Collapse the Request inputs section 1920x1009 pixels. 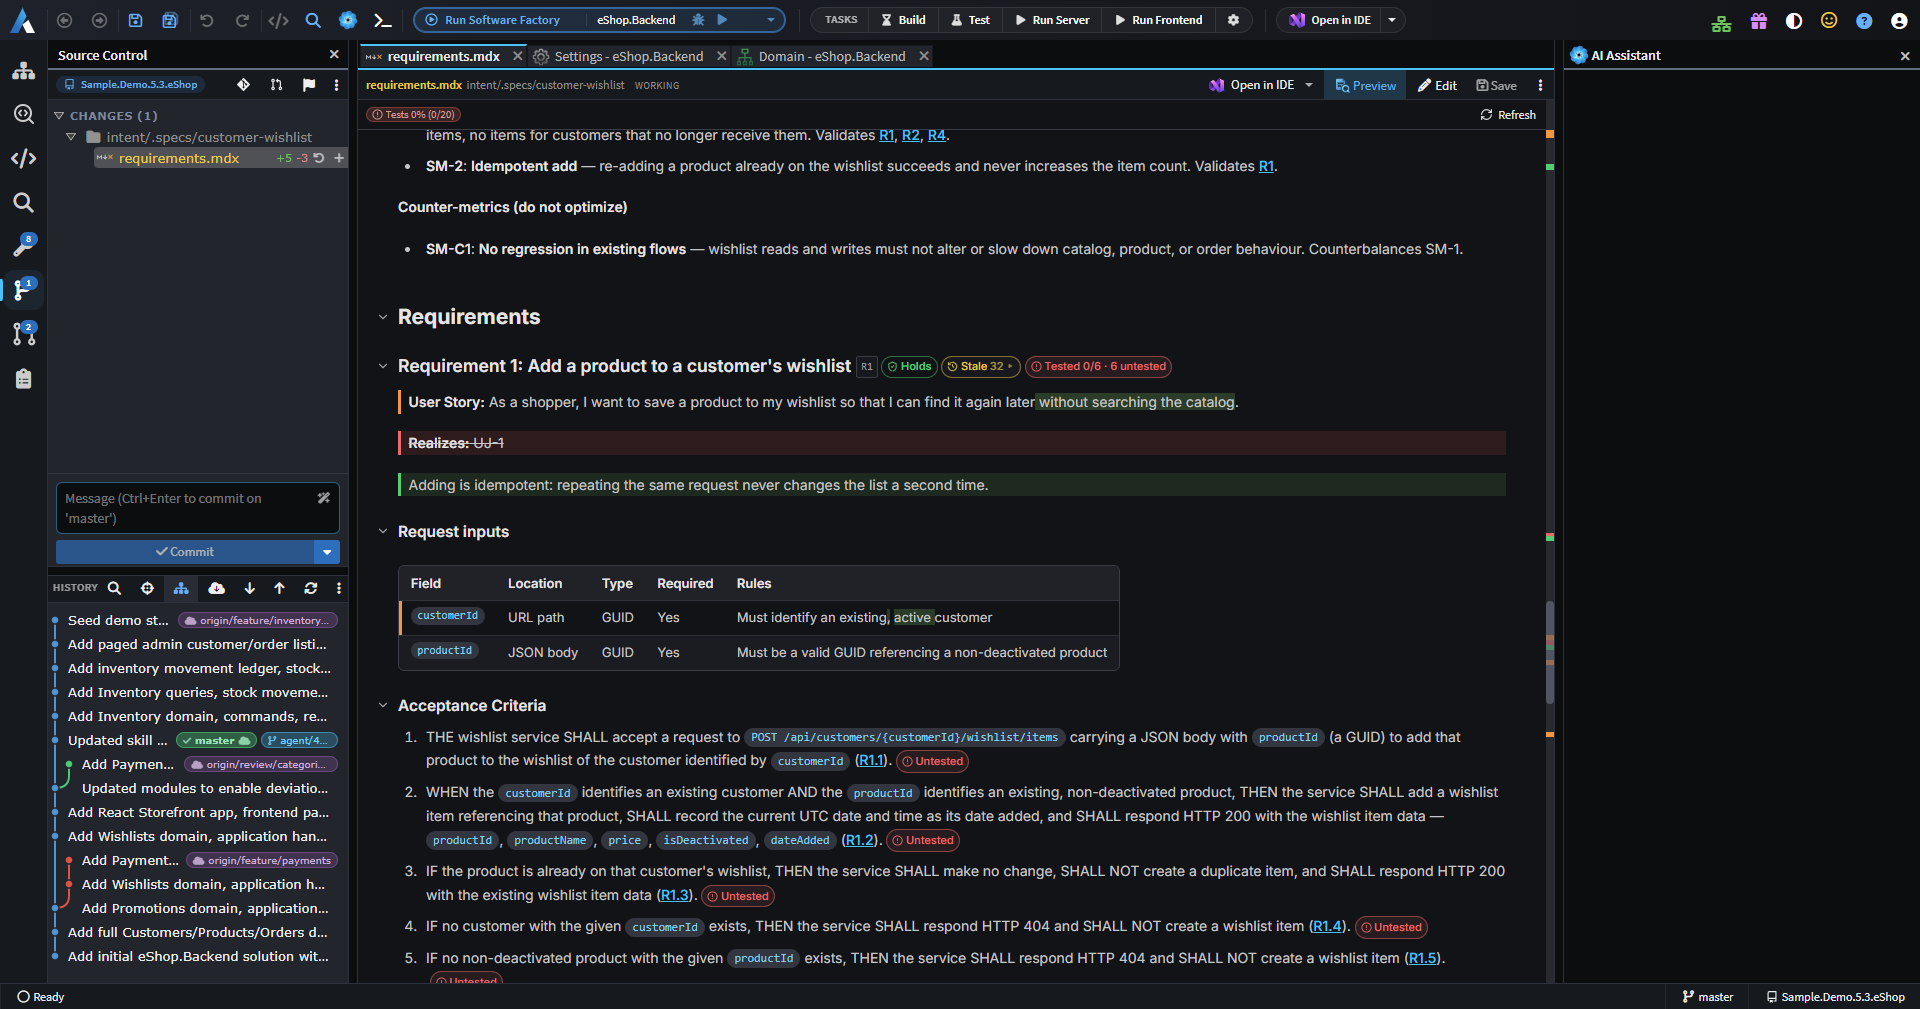pos(382,532)
